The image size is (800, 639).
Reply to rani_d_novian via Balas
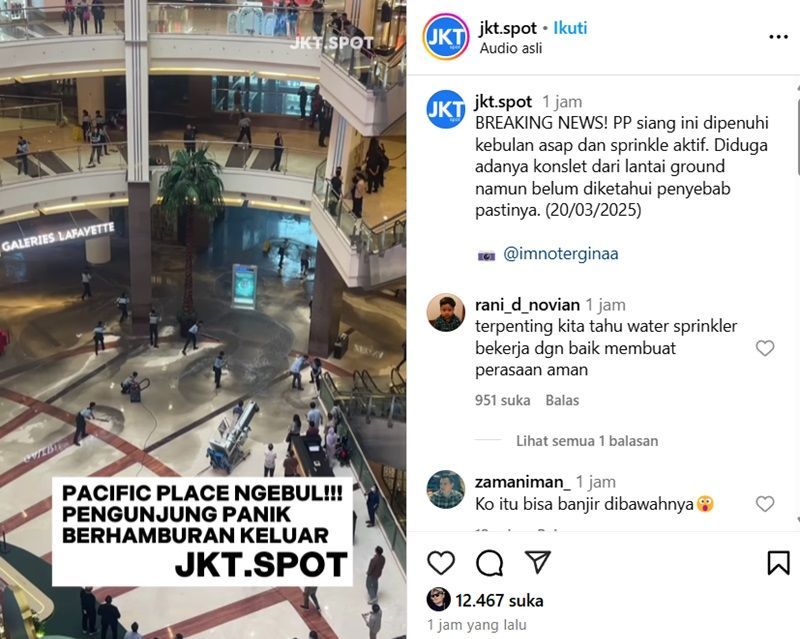pos(562,400)
